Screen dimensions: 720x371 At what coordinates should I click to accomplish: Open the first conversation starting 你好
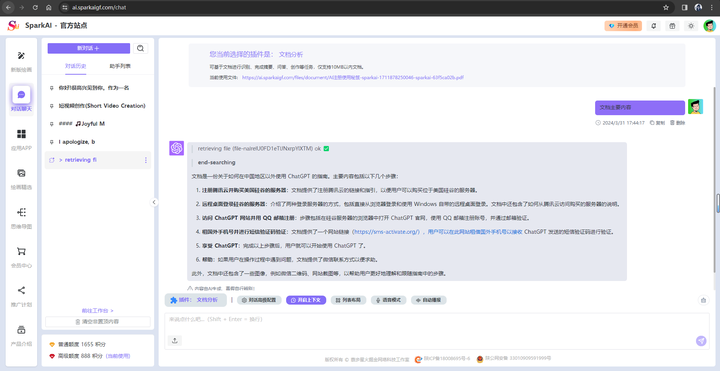[x=98, y=88]
